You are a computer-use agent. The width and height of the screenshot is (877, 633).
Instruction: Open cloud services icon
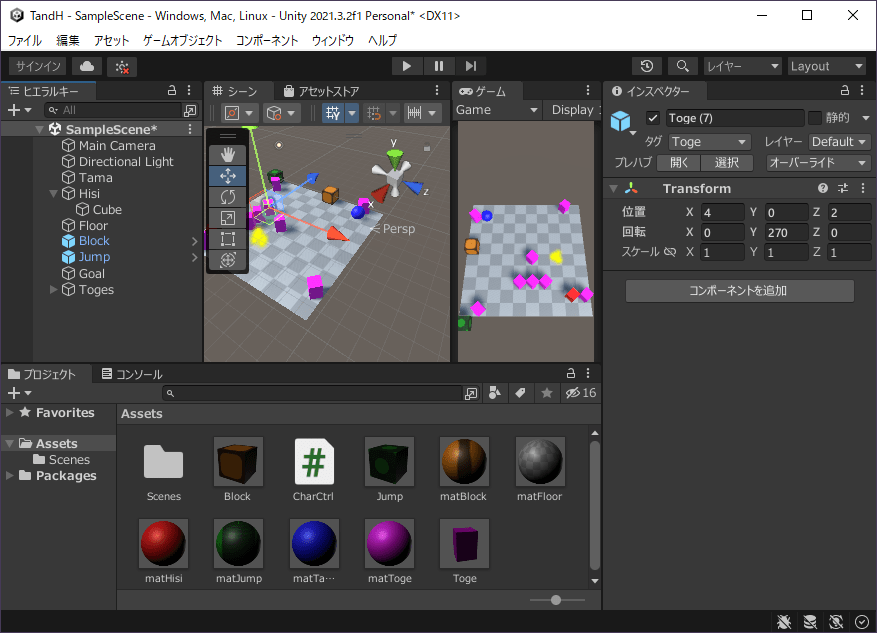87,67
